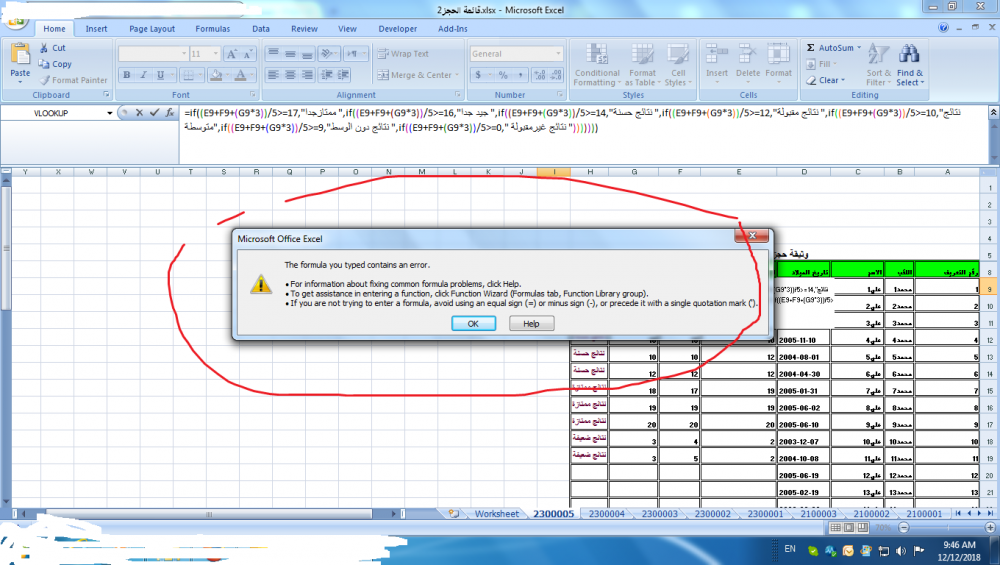Click Help in the error dialog

point(531,323)
